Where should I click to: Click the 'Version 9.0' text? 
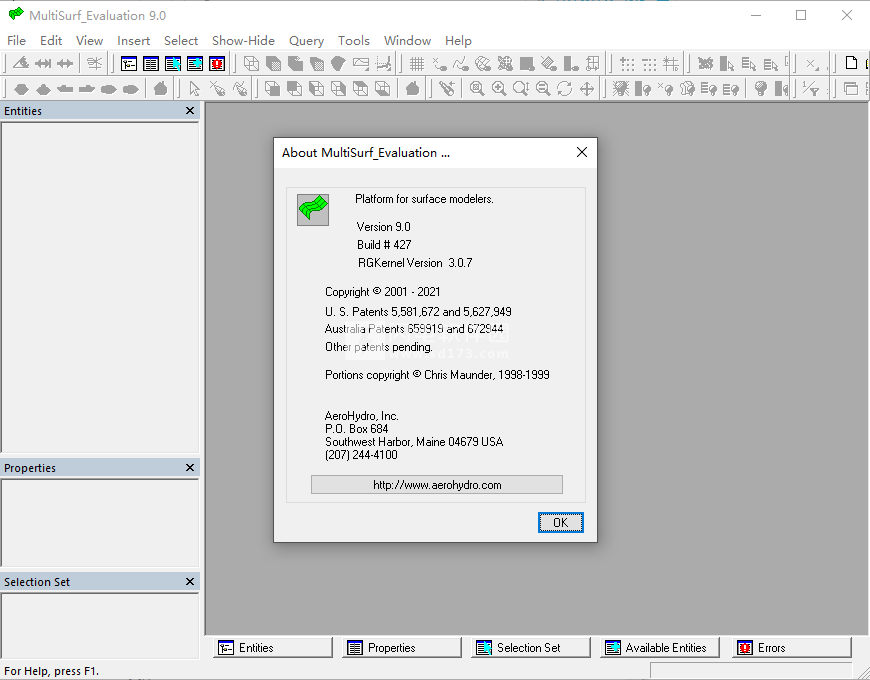(383, 227)
